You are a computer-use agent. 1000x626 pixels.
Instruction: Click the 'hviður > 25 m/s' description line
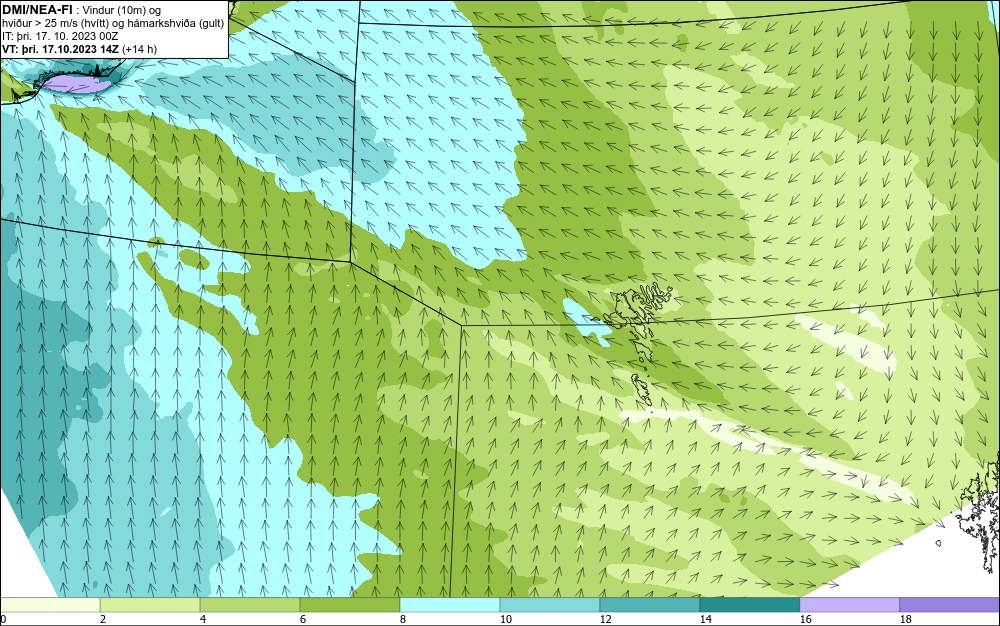[x=113, y=24]
